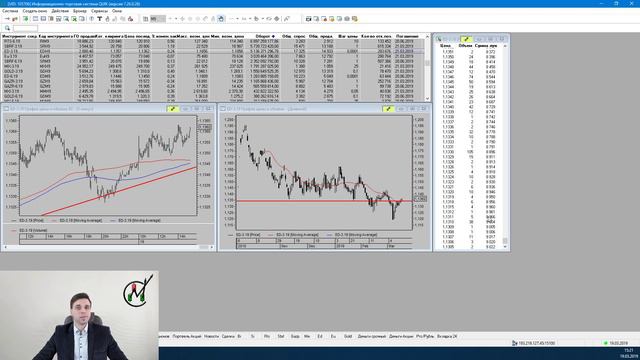
Task: Select the GAZR-3.19 row in the instruments table
Action: pyautogui.click(x=213, y=81)
